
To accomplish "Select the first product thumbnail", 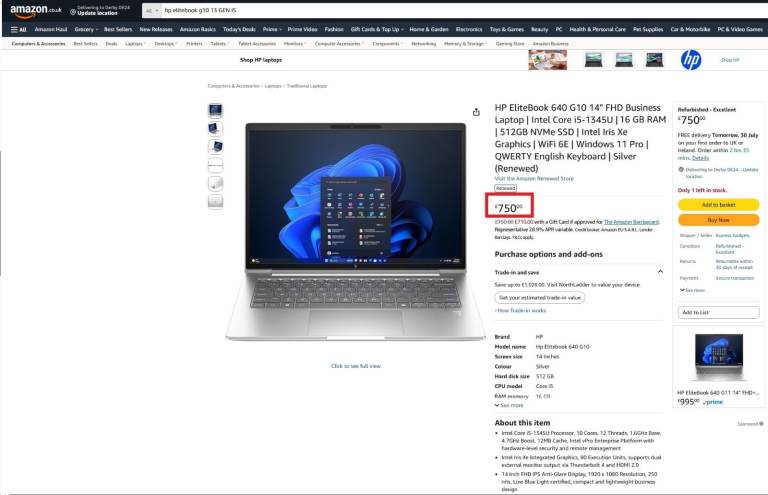I will click(x=216, y=111).
